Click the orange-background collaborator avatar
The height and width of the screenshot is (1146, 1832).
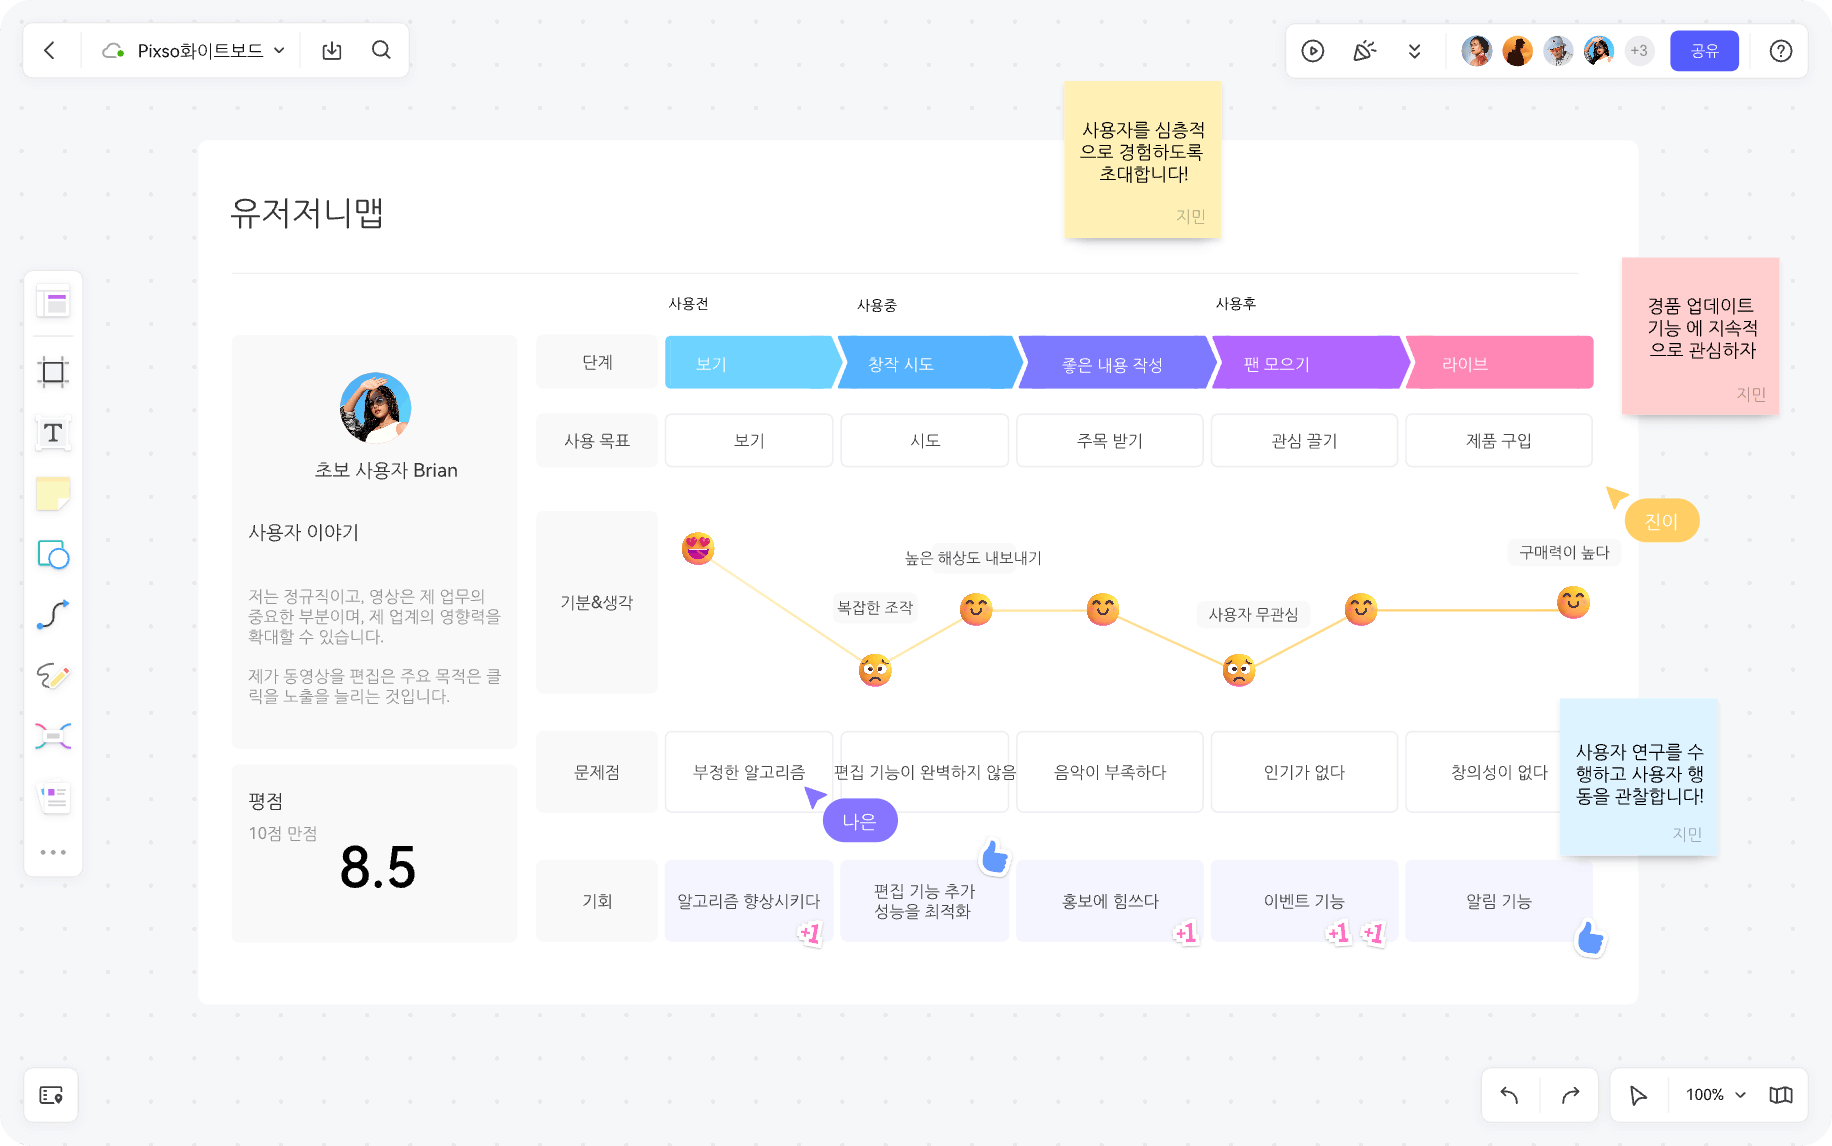1517,51
